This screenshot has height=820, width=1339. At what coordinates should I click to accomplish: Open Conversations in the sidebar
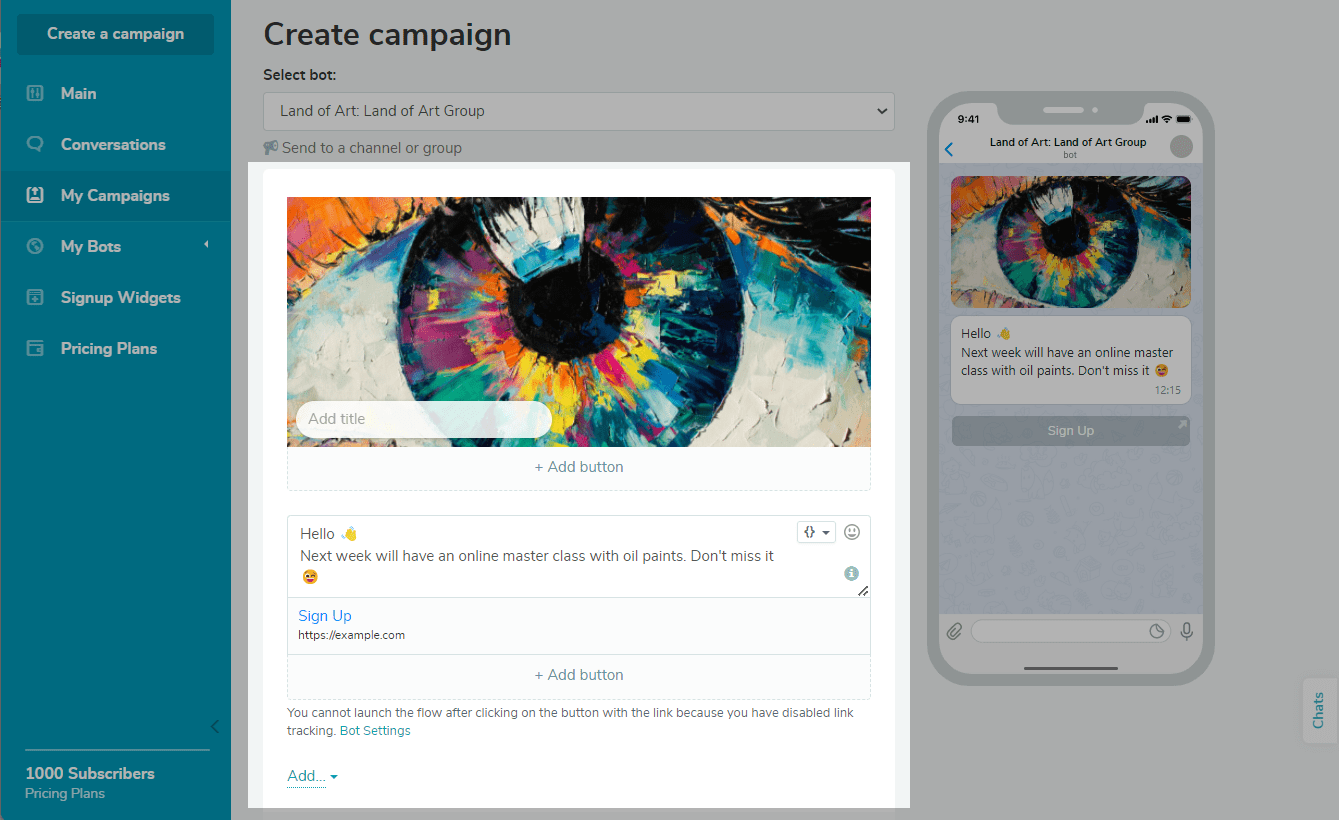pos(113,144)
